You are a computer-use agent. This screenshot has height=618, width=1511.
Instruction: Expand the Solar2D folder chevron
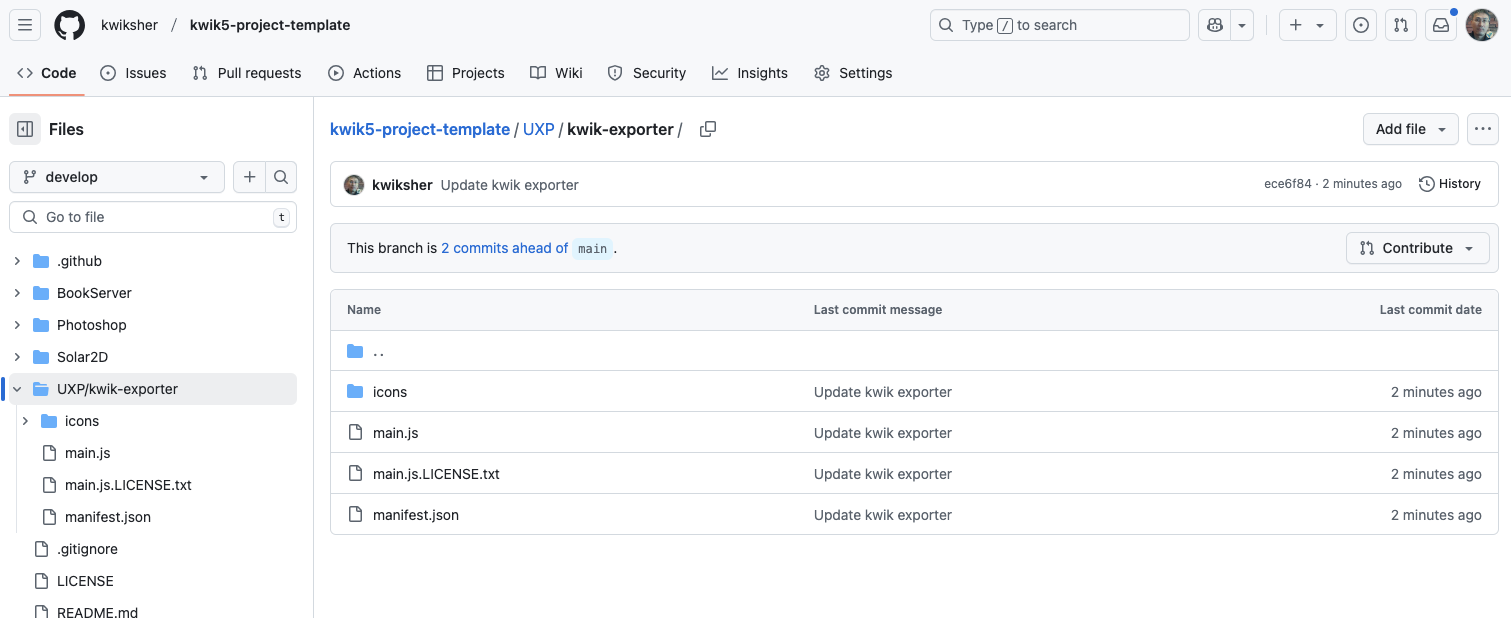coord(17,357)
